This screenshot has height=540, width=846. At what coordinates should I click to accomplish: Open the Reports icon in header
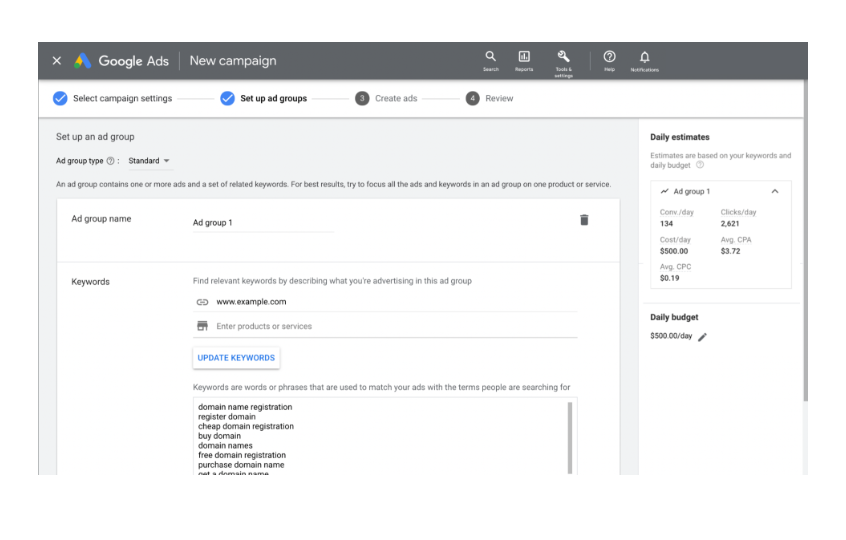point(524,61)
